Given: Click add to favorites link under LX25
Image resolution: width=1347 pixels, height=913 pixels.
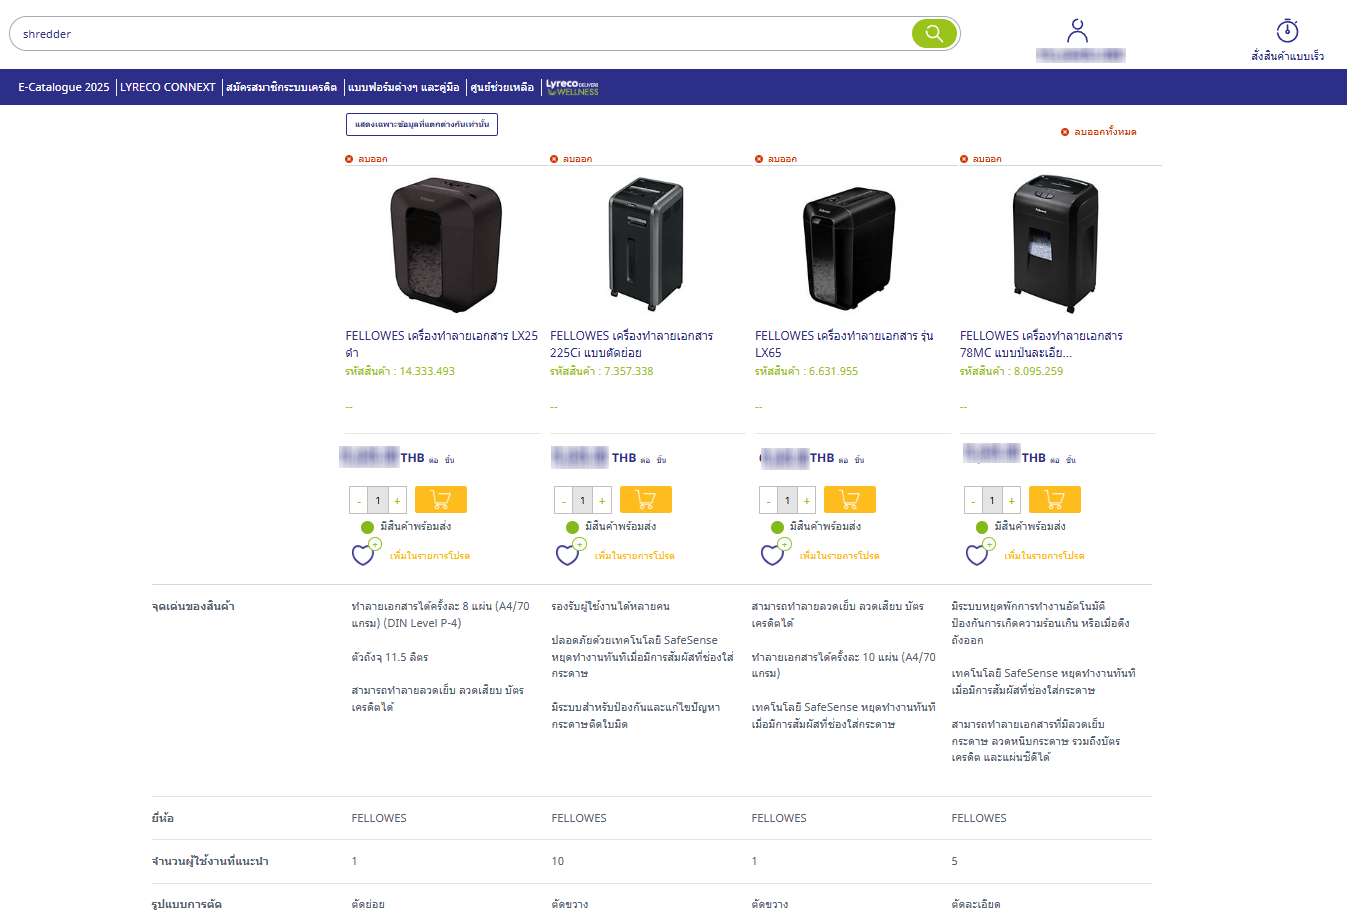Looking at the screenshot, I should [x=430, y=556].
